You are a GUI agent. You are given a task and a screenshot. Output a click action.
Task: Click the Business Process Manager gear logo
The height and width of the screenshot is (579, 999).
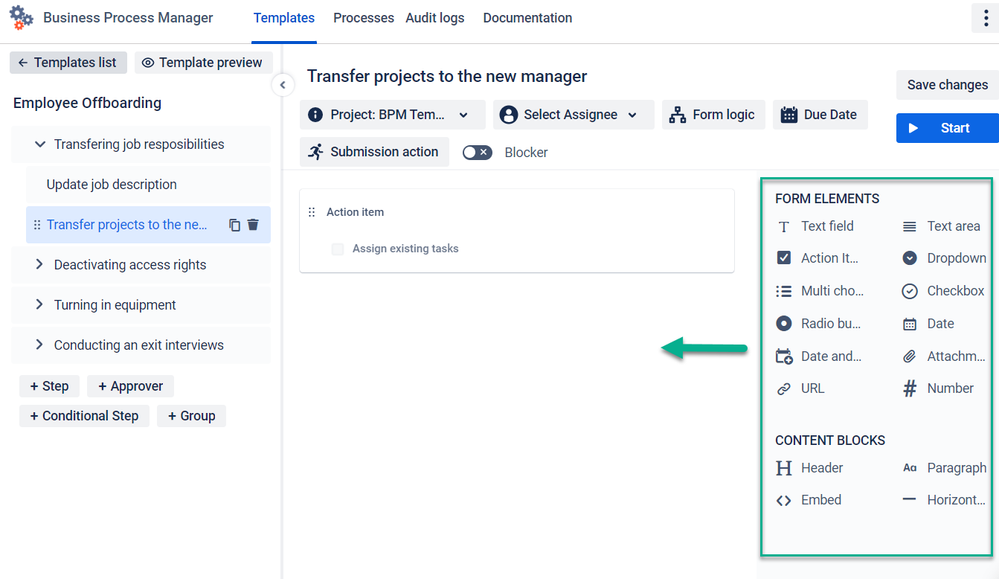(x=21, y=17)
